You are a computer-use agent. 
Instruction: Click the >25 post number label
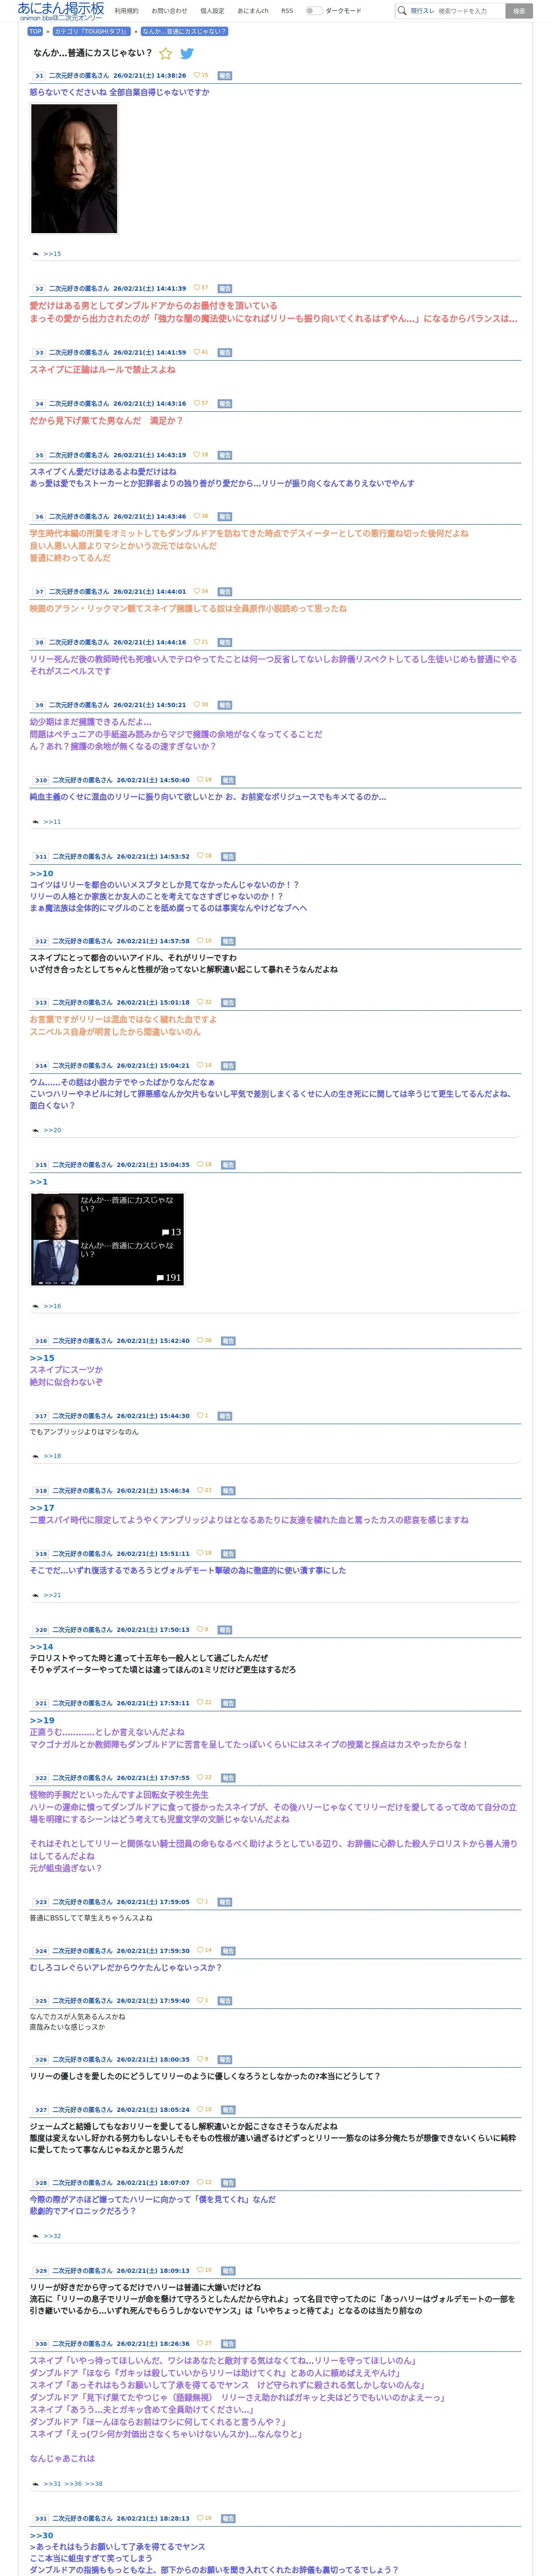click(41, 2001)
